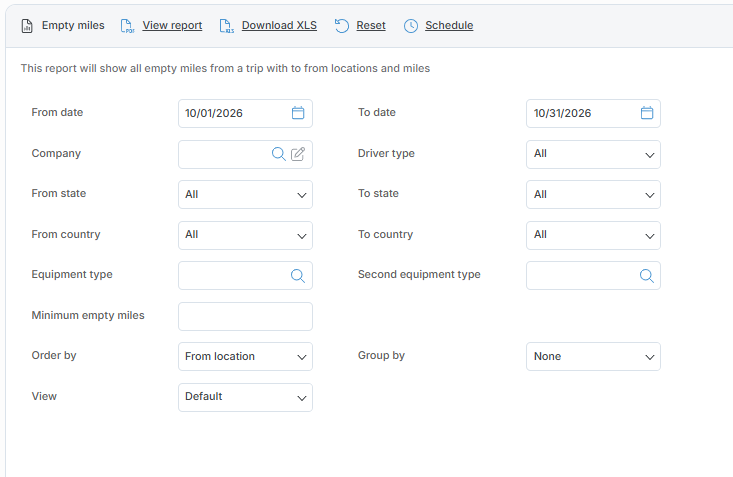The image size is (733, 477).
Task: Click the Empty miles title text
Action: tap(73, 25)
